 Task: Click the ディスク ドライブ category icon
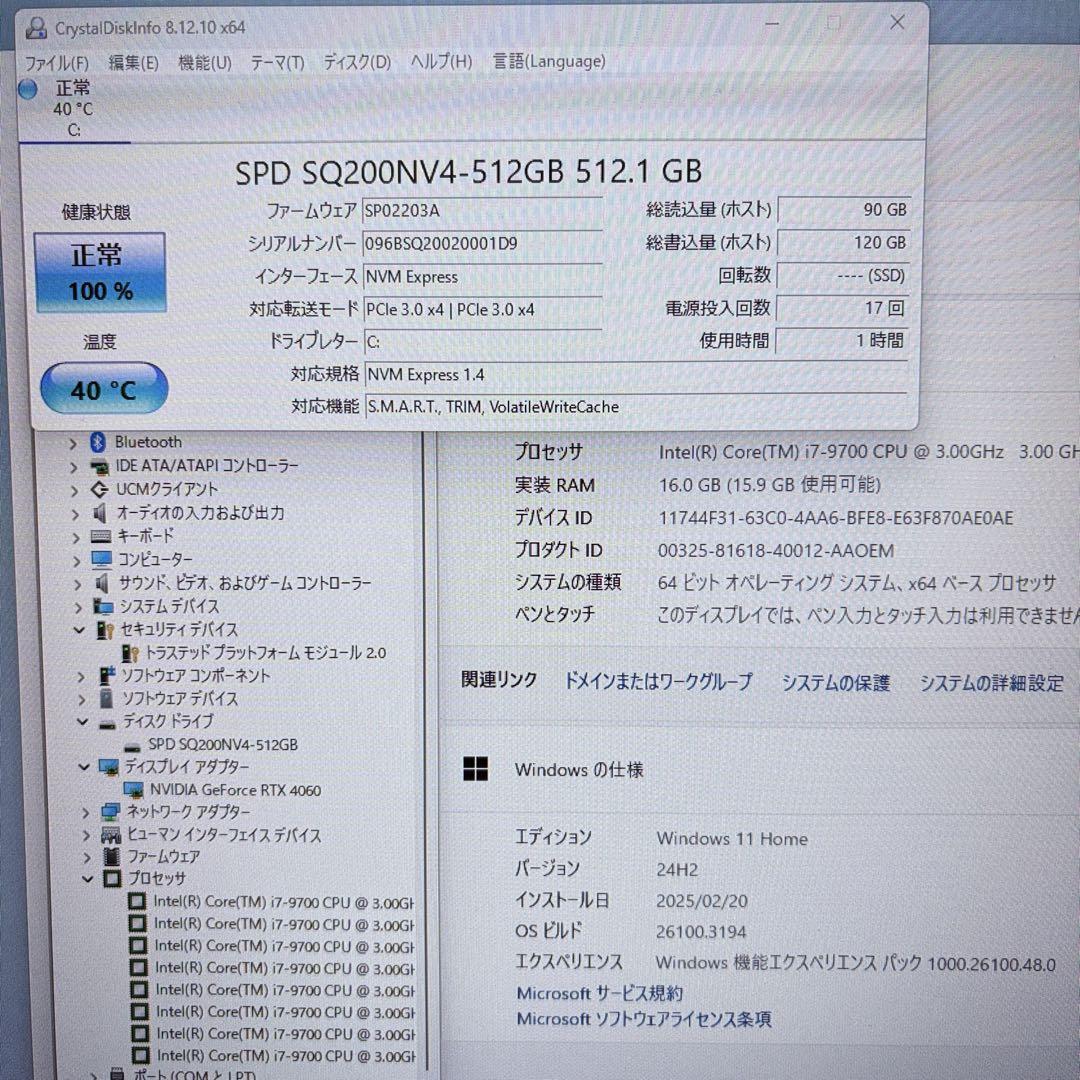(x=107, y=725)
